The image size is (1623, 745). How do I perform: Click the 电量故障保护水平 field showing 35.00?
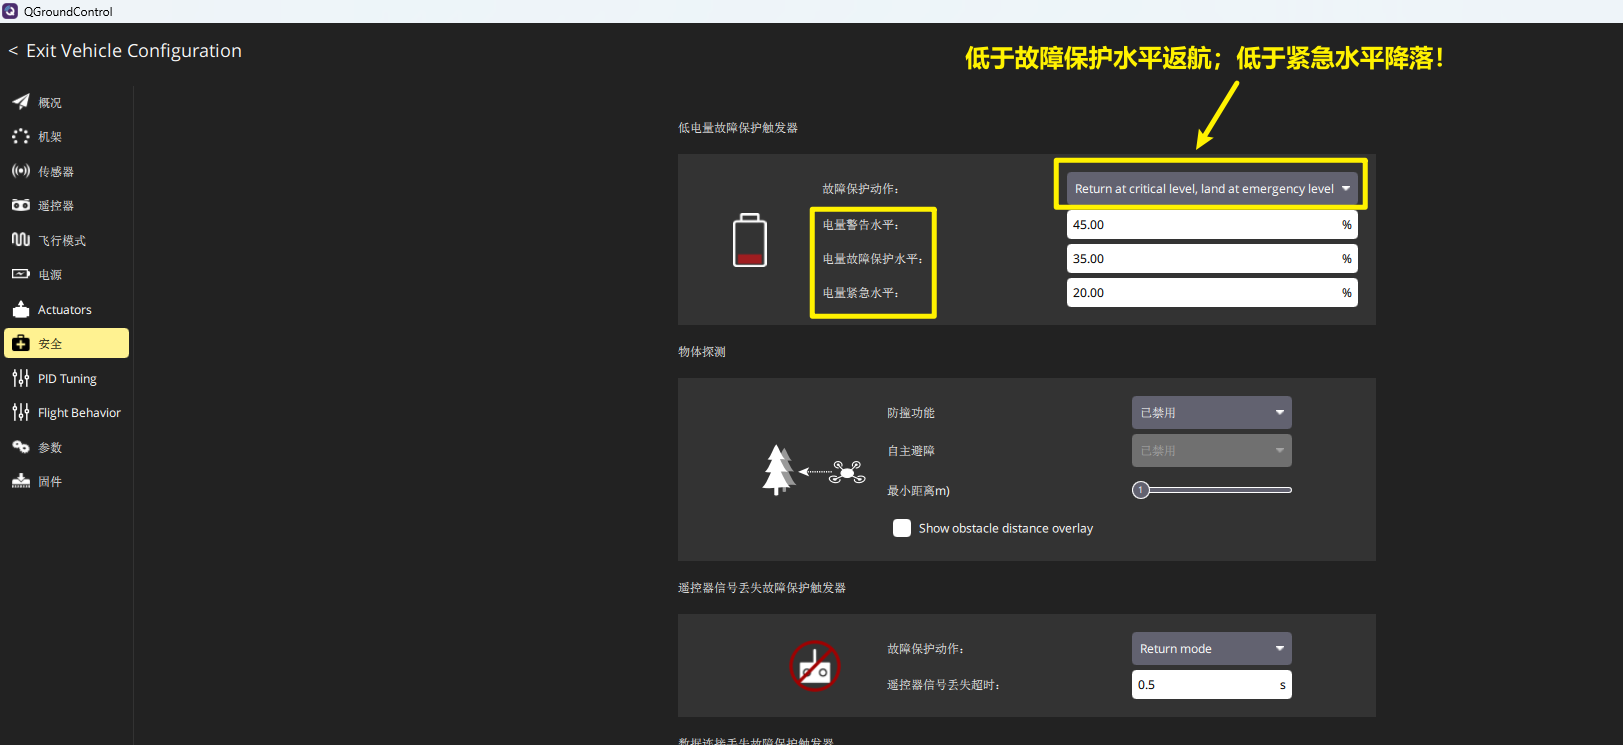(1212, 259)
